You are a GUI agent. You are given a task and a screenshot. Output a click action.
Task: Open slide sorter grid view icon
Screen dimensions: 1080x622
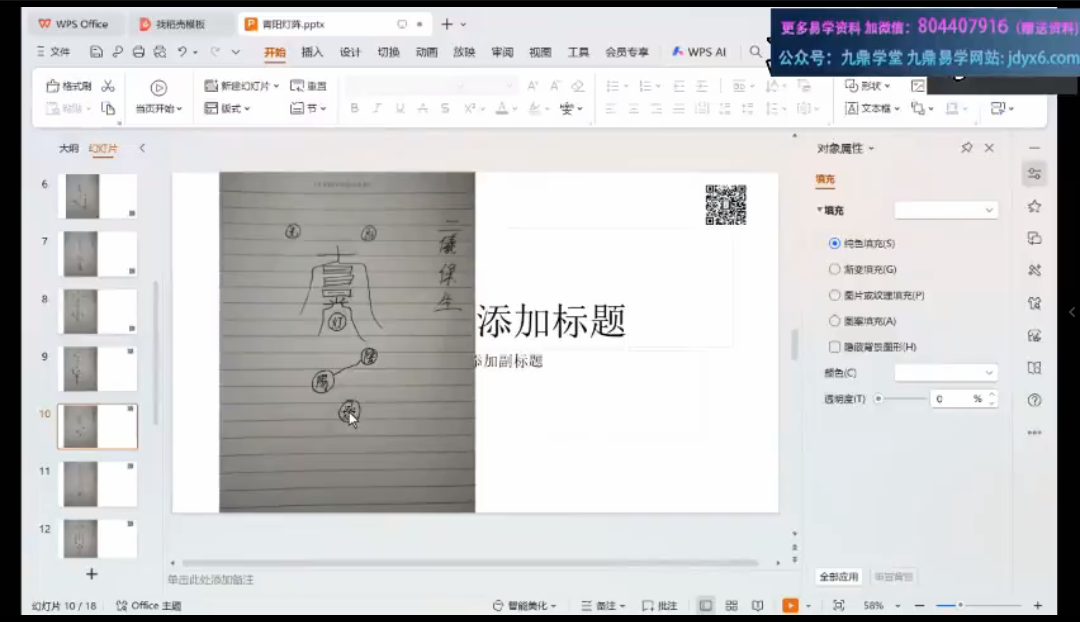(x=732, y=605)
